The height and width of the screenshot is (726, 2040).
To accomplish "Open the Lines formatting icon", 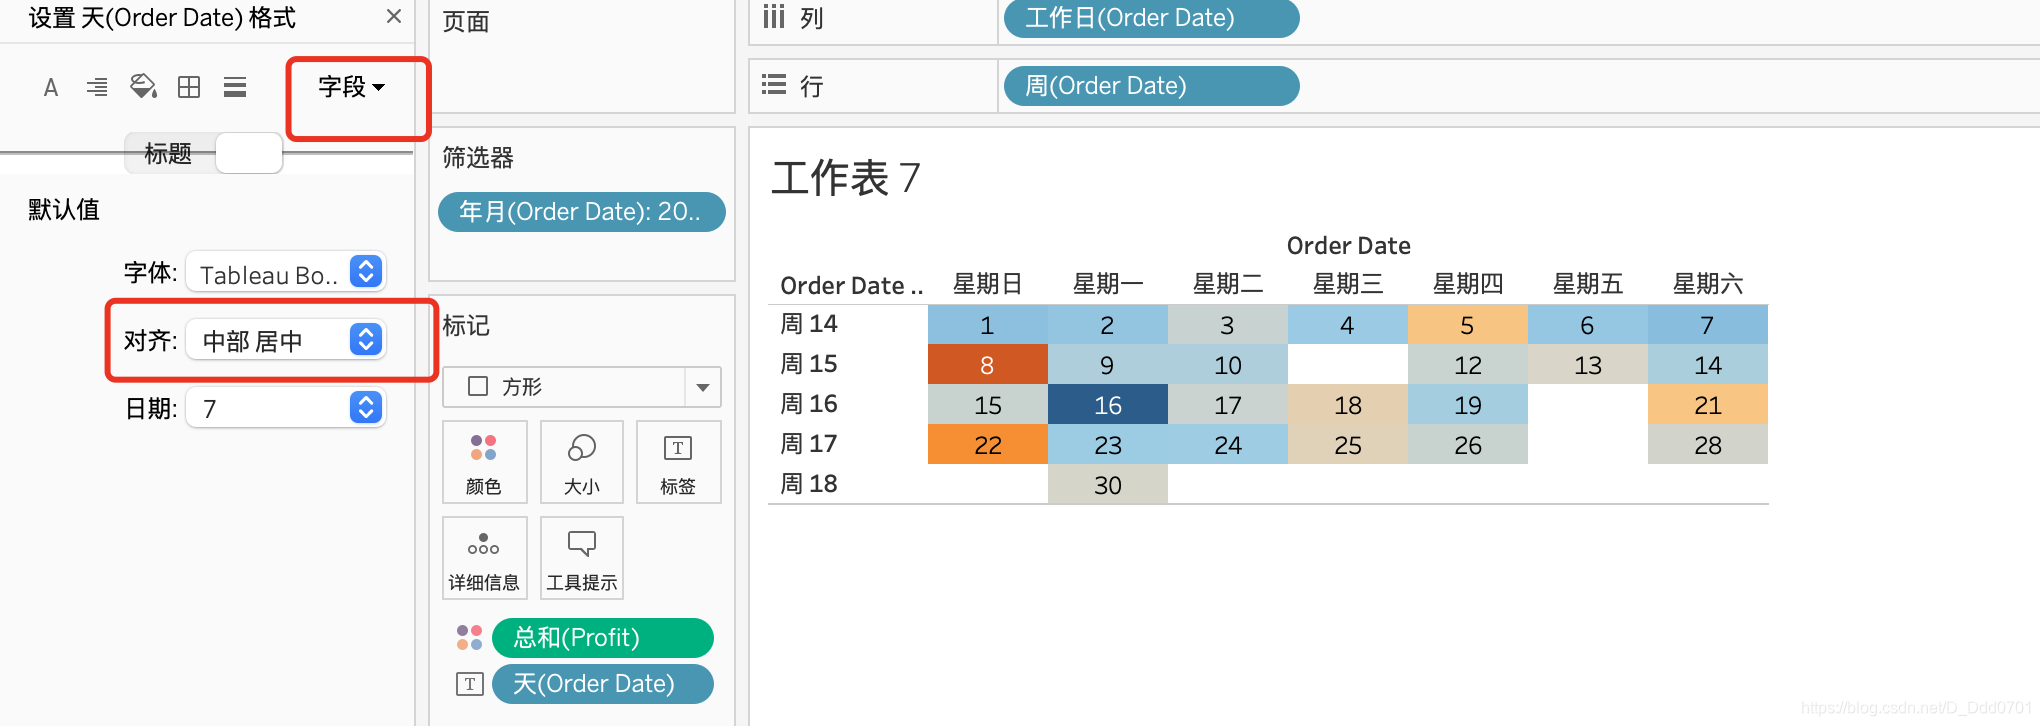I will coord(235,88).
